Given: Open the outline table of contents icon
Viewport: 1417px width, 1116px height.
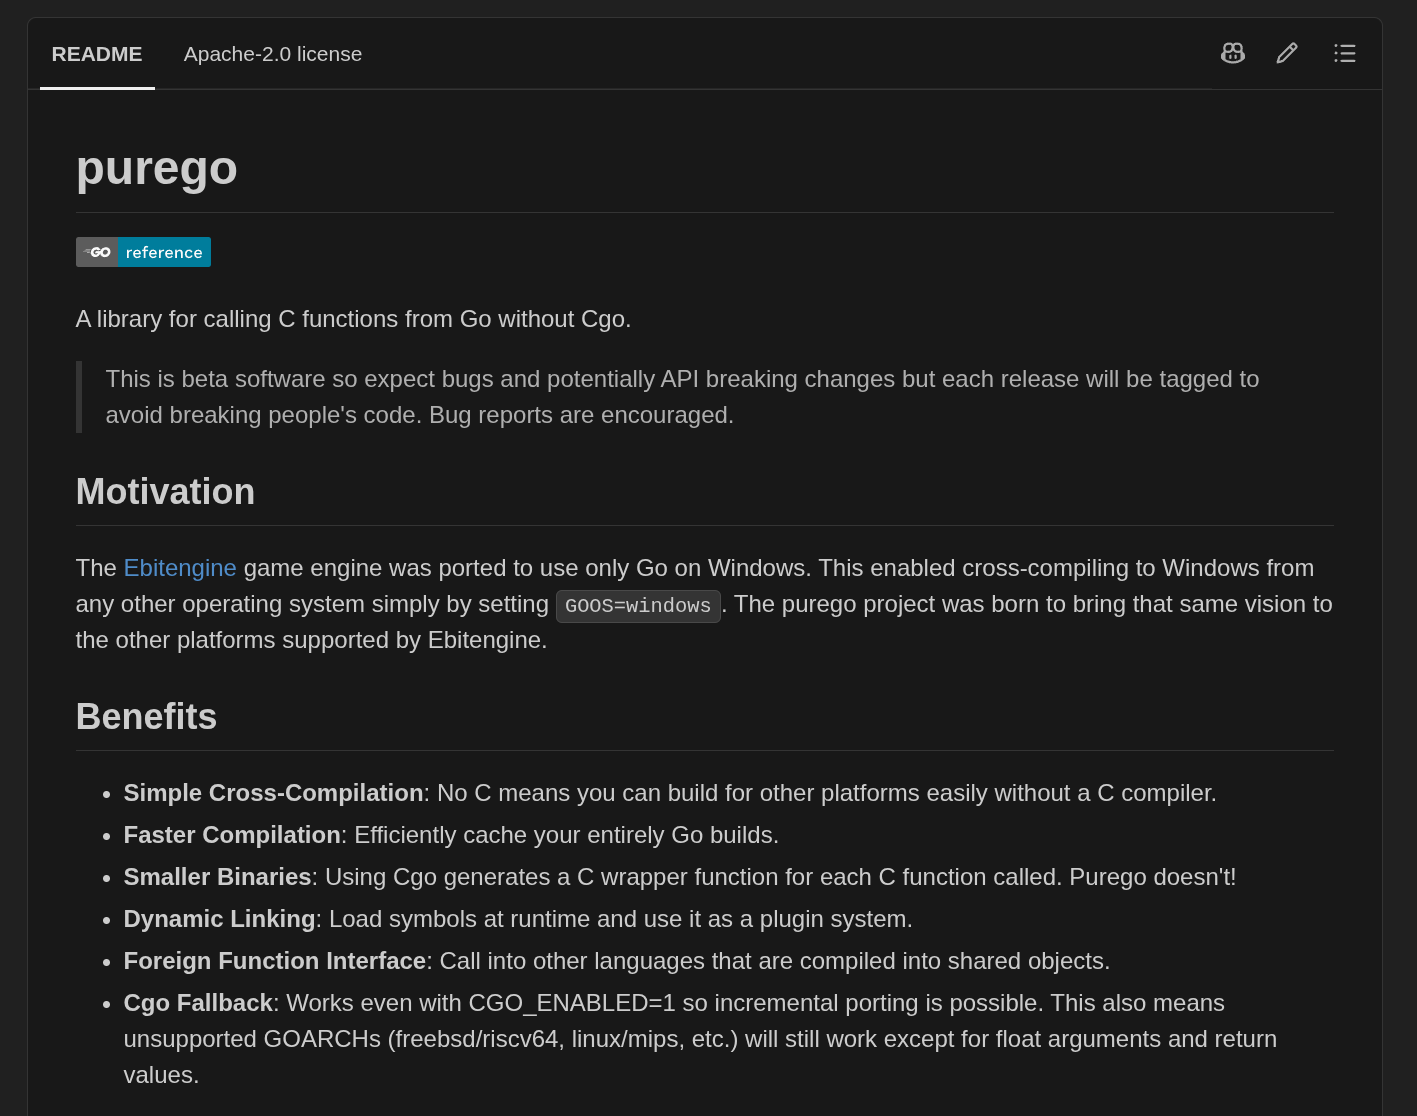Looking at the screenshot, I should click(1344, 53).
